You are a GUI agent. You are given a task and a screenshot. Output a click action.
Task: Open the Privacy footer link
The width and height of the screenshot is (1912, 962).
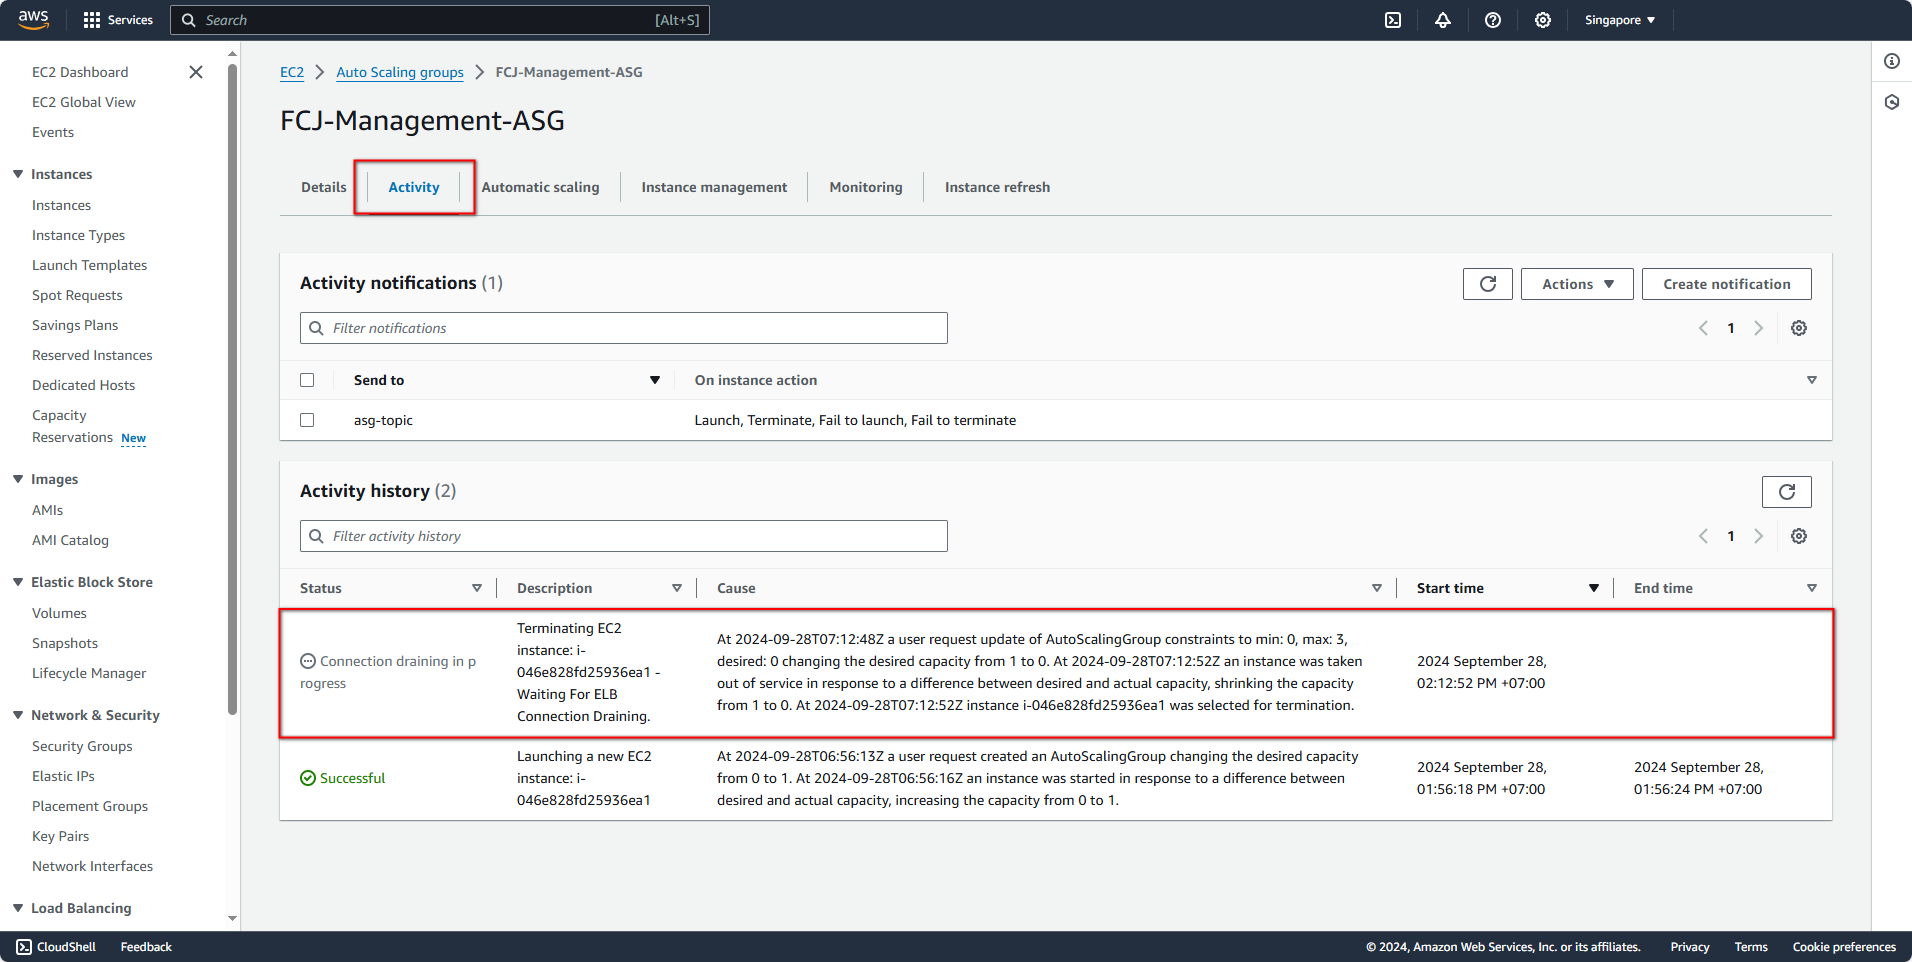tap(1690, 947)
